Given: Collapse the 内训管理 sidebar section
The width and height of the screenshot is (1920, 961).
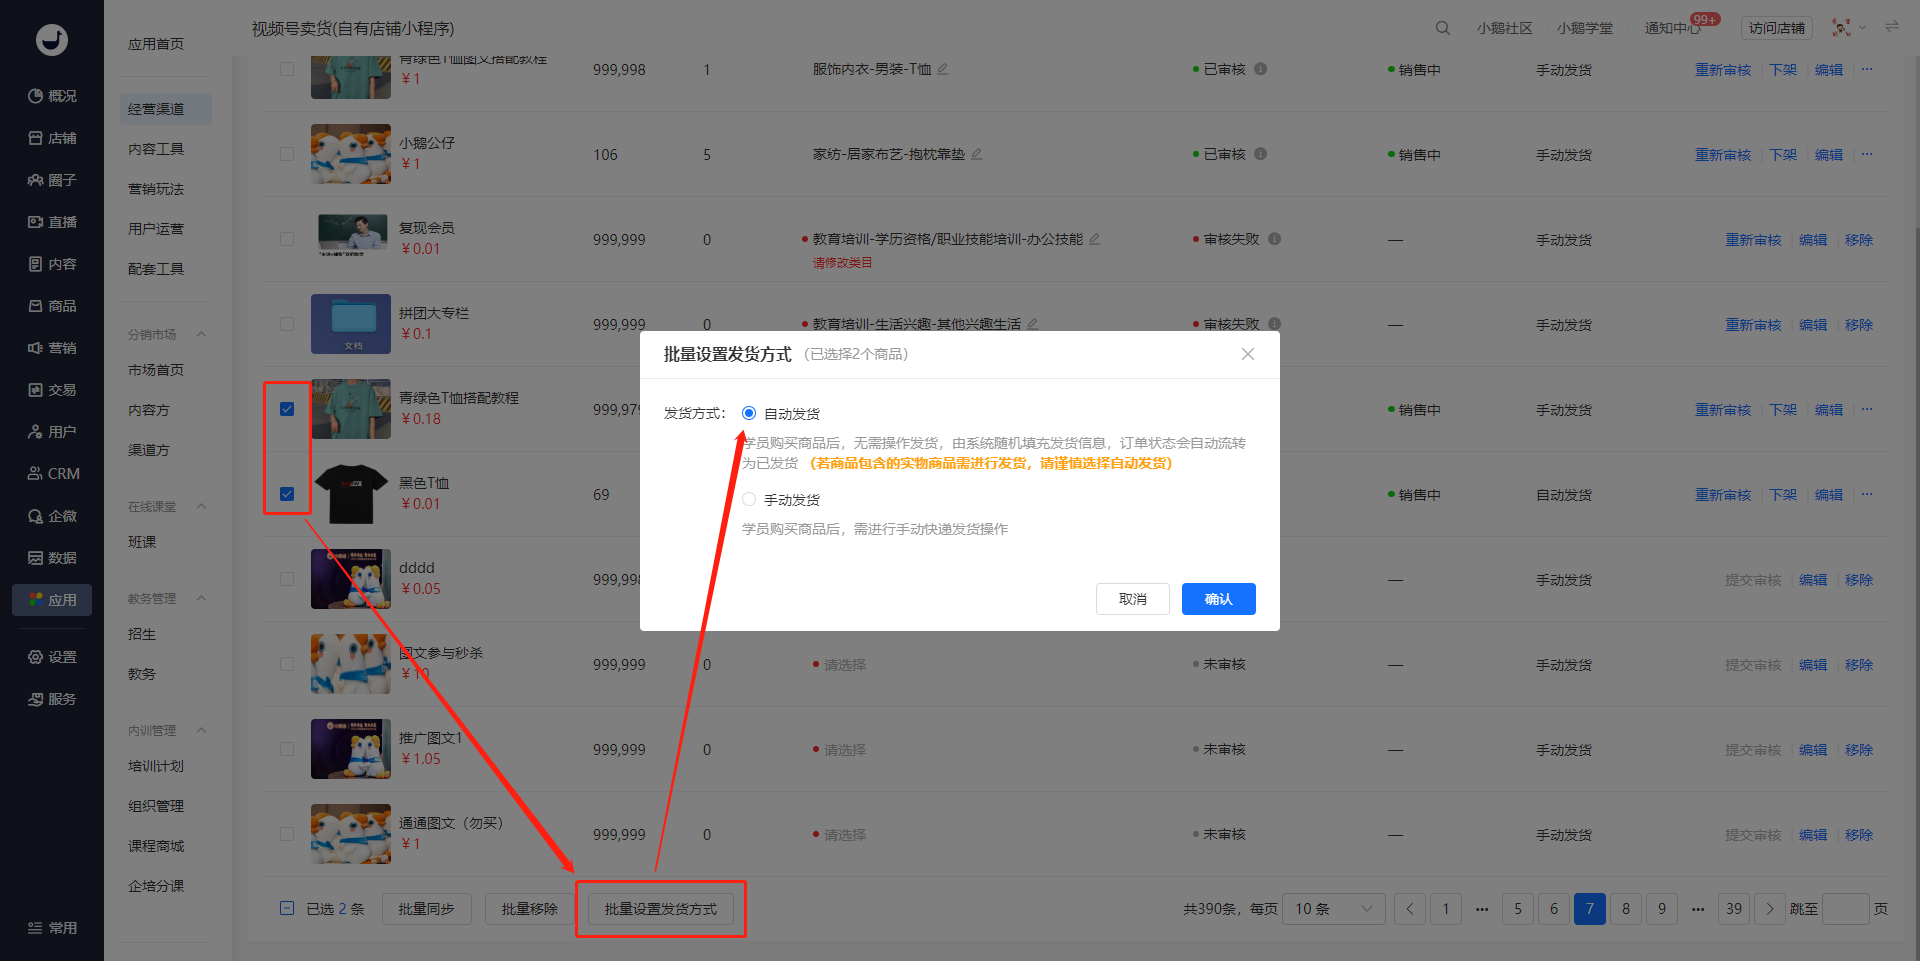Looking at the screenshot, I should tap(201, 730).
